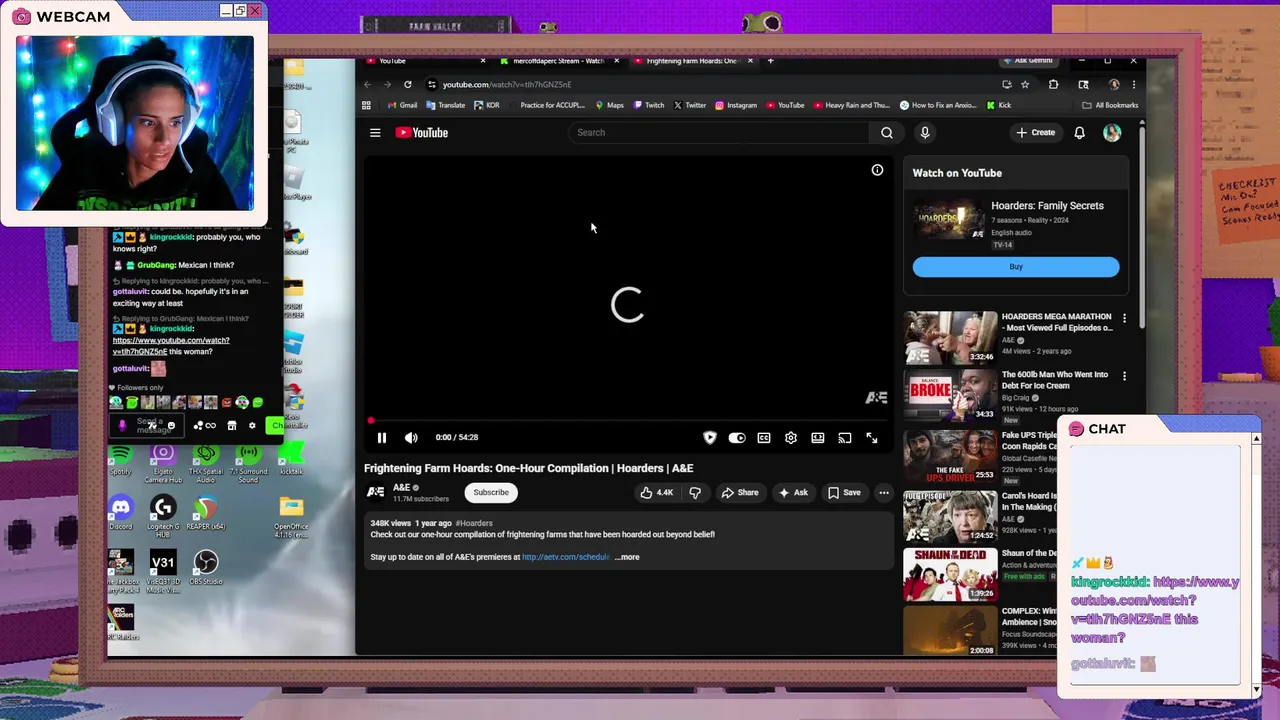The height and width of the screenshot is (720, 1280).
Task: Click the YouTube logo home link
Action: pos(421,132)
